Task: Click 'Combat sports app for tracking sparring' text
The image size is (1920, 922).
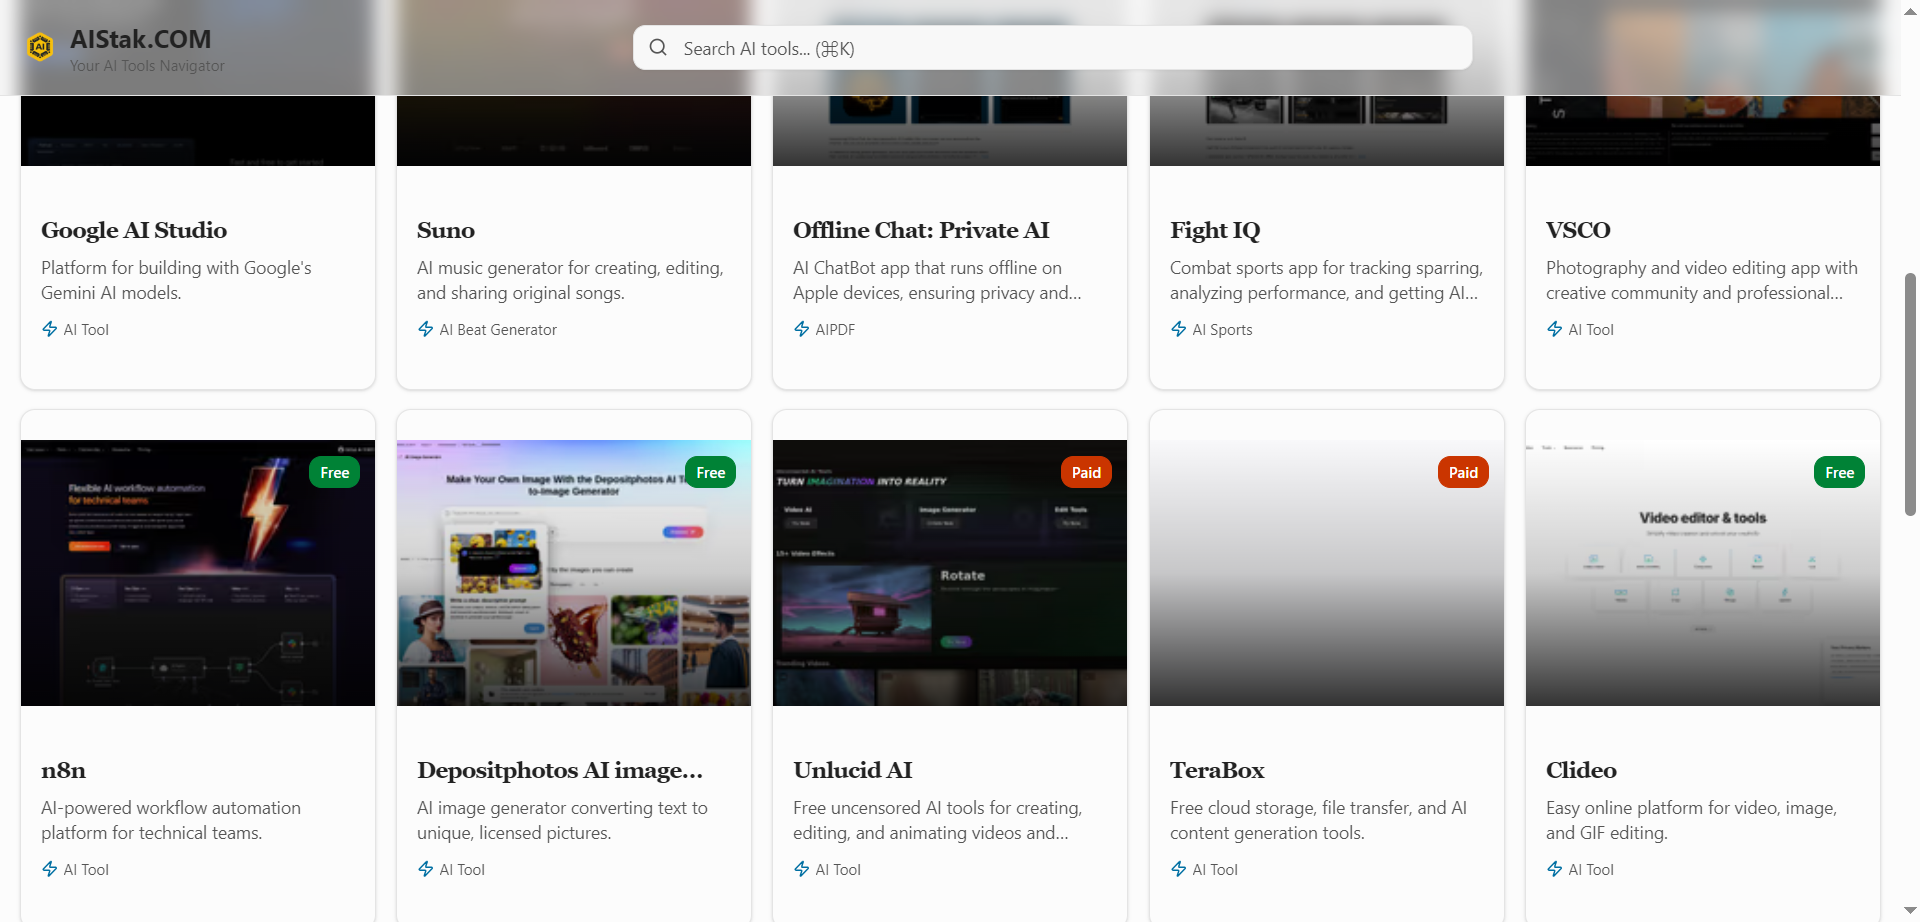Action: (1326, 280)
